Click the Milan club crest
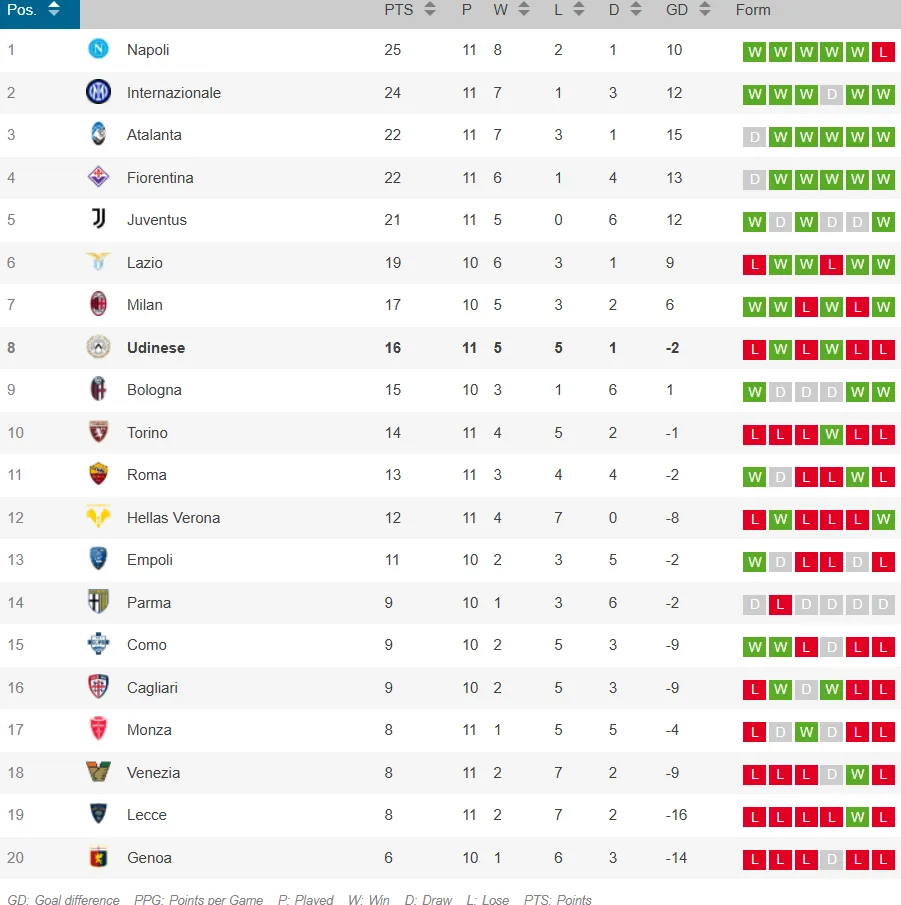 [x=98, y=305]
